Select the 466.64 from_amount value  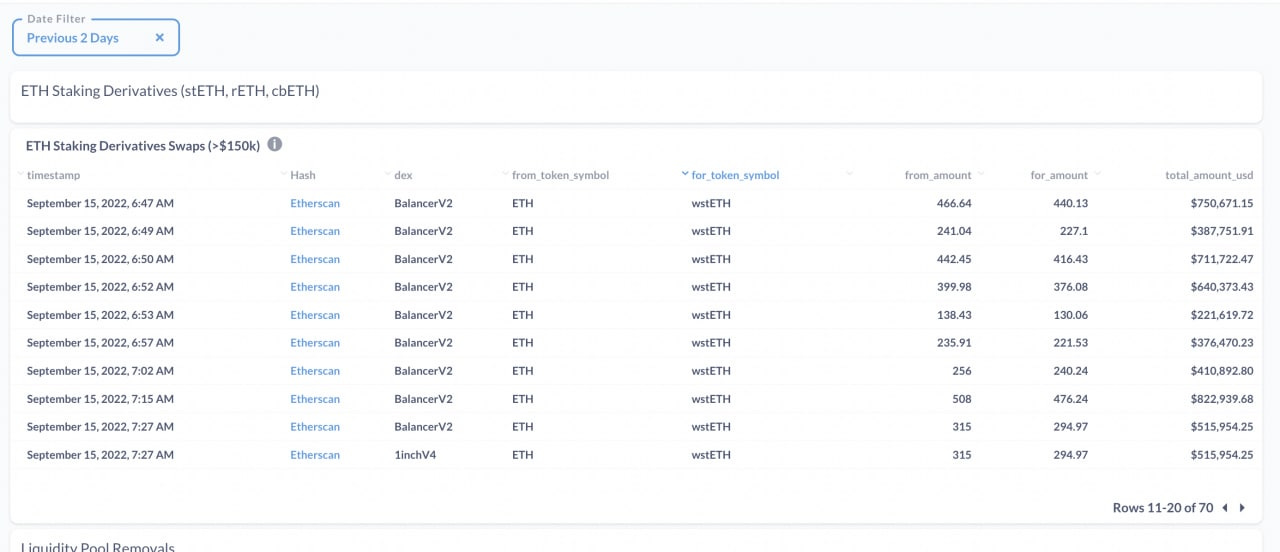pos(953,203)
